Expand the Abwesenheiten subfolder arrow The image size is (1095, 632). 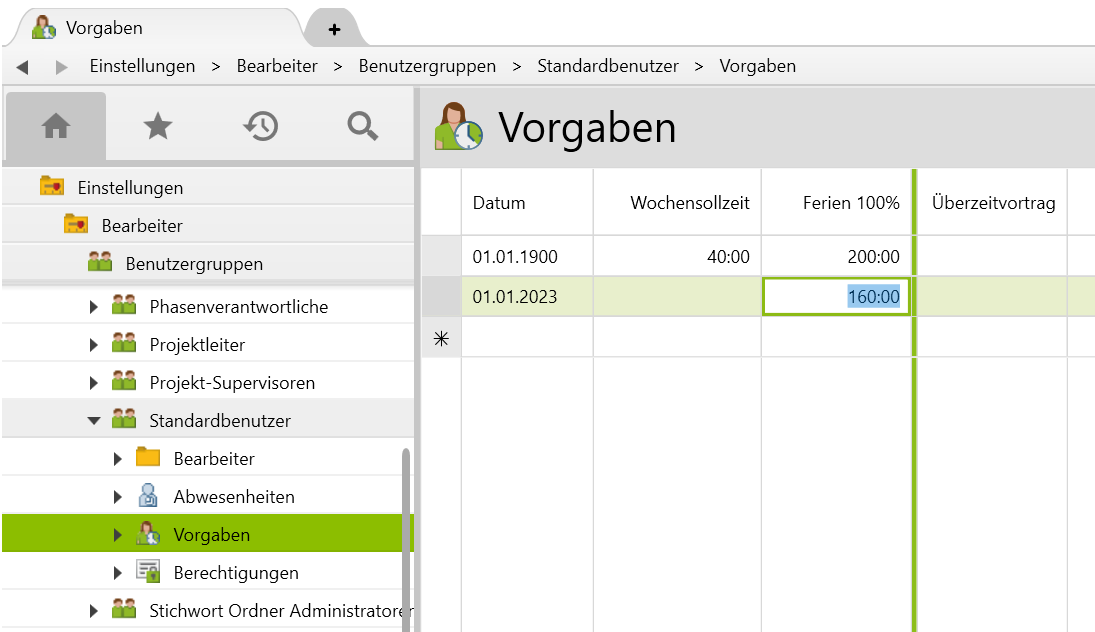point(118,497)
